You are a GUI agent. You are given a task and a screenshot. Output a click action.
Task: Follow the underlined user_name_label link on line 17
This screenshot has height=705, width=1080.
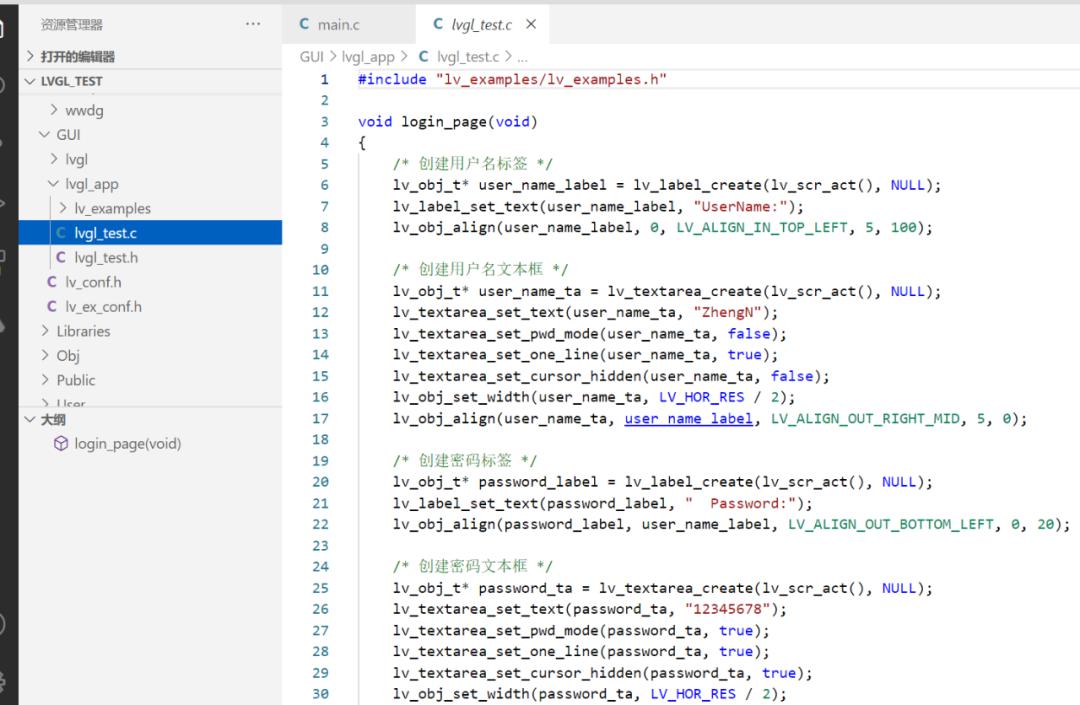point(688,419)
